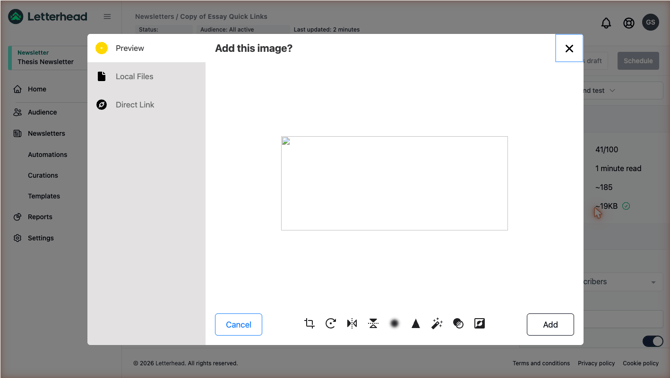
Task: Click the Audience people icon
Action: [x=18, y=112]
